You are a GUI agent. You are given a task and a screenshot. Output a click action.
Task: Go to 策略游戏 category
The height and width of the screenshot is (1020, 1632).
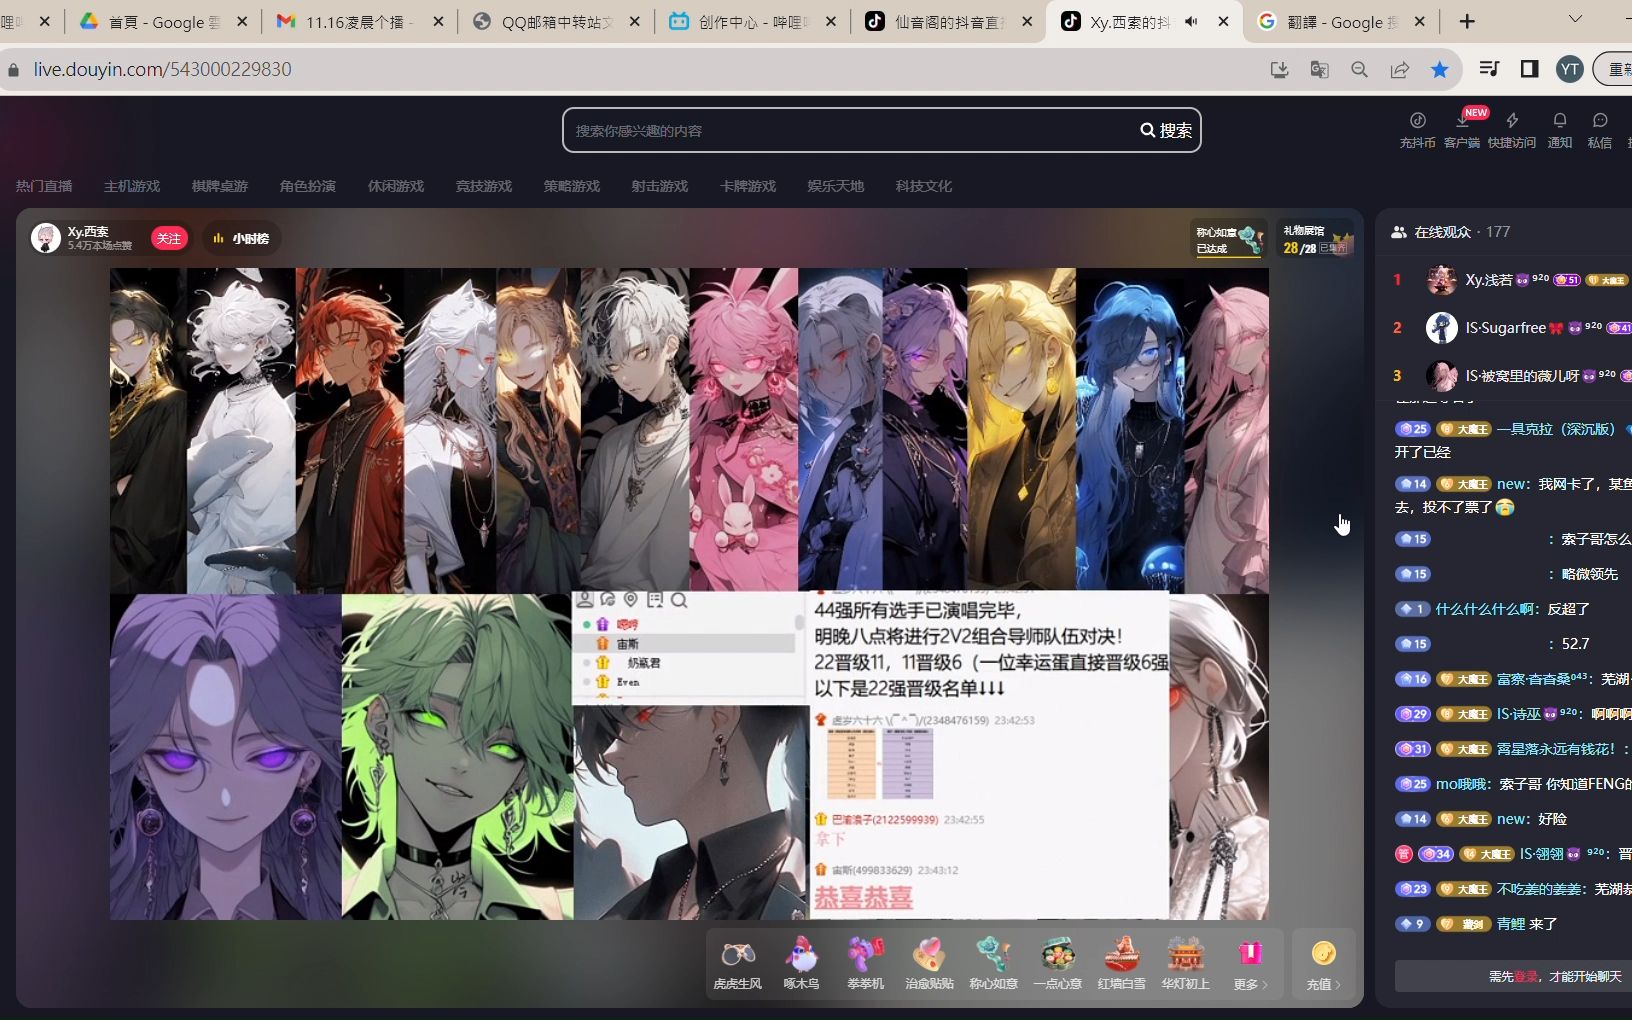(x=572, y=186)
